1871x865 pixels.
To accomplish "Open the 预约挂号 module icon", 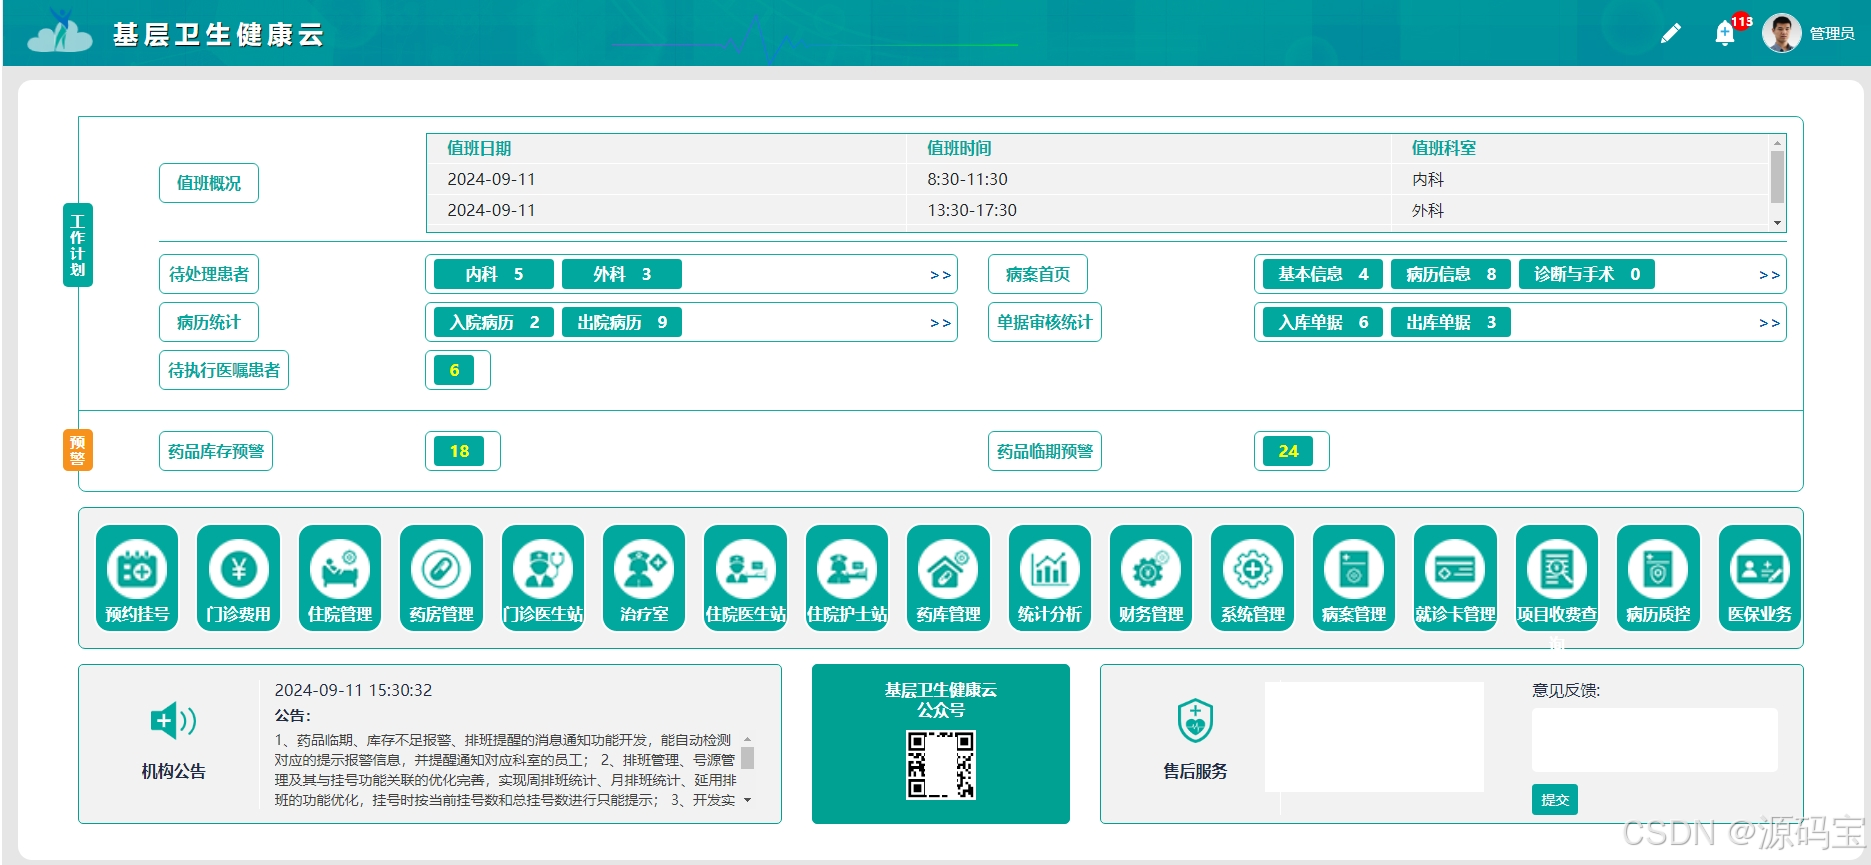I will (x=137, y=578).
